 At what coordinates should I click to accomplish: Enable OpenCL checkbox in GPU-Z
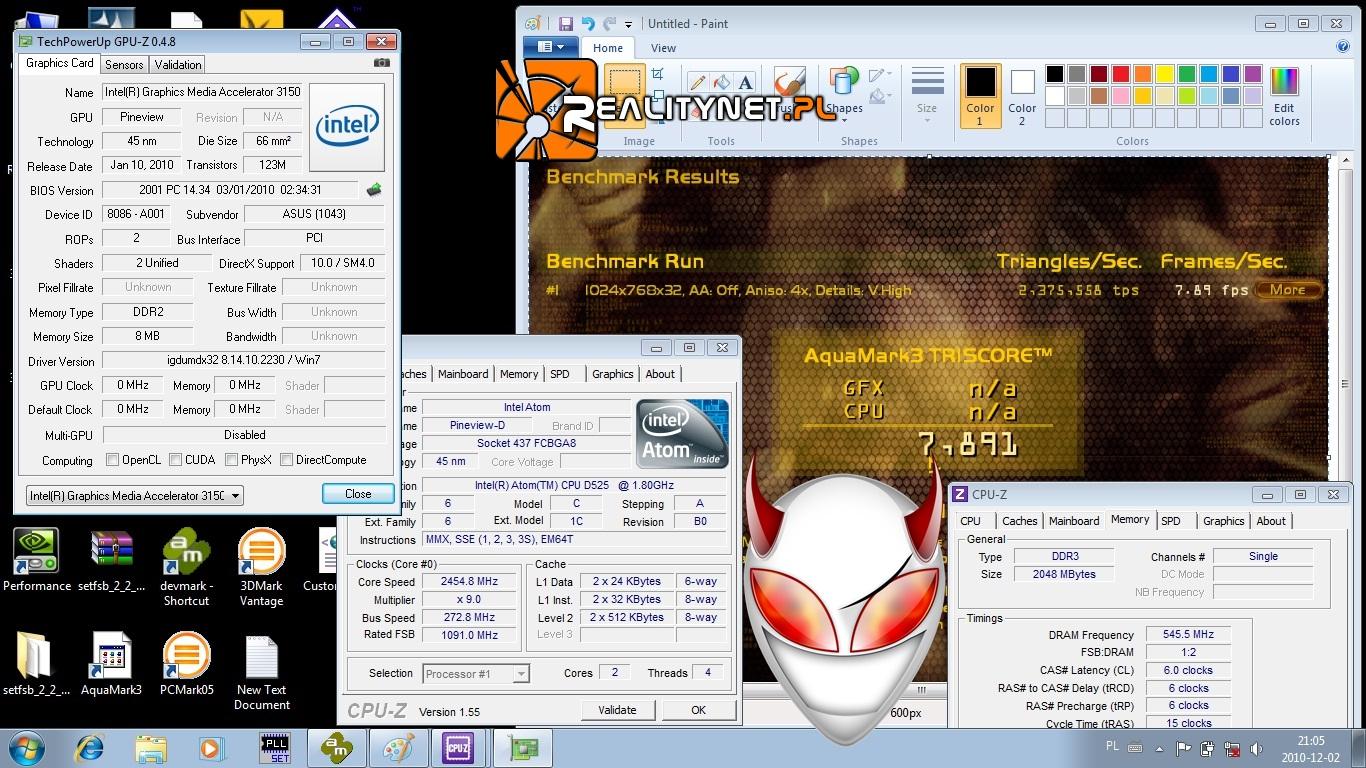[113, 460]
